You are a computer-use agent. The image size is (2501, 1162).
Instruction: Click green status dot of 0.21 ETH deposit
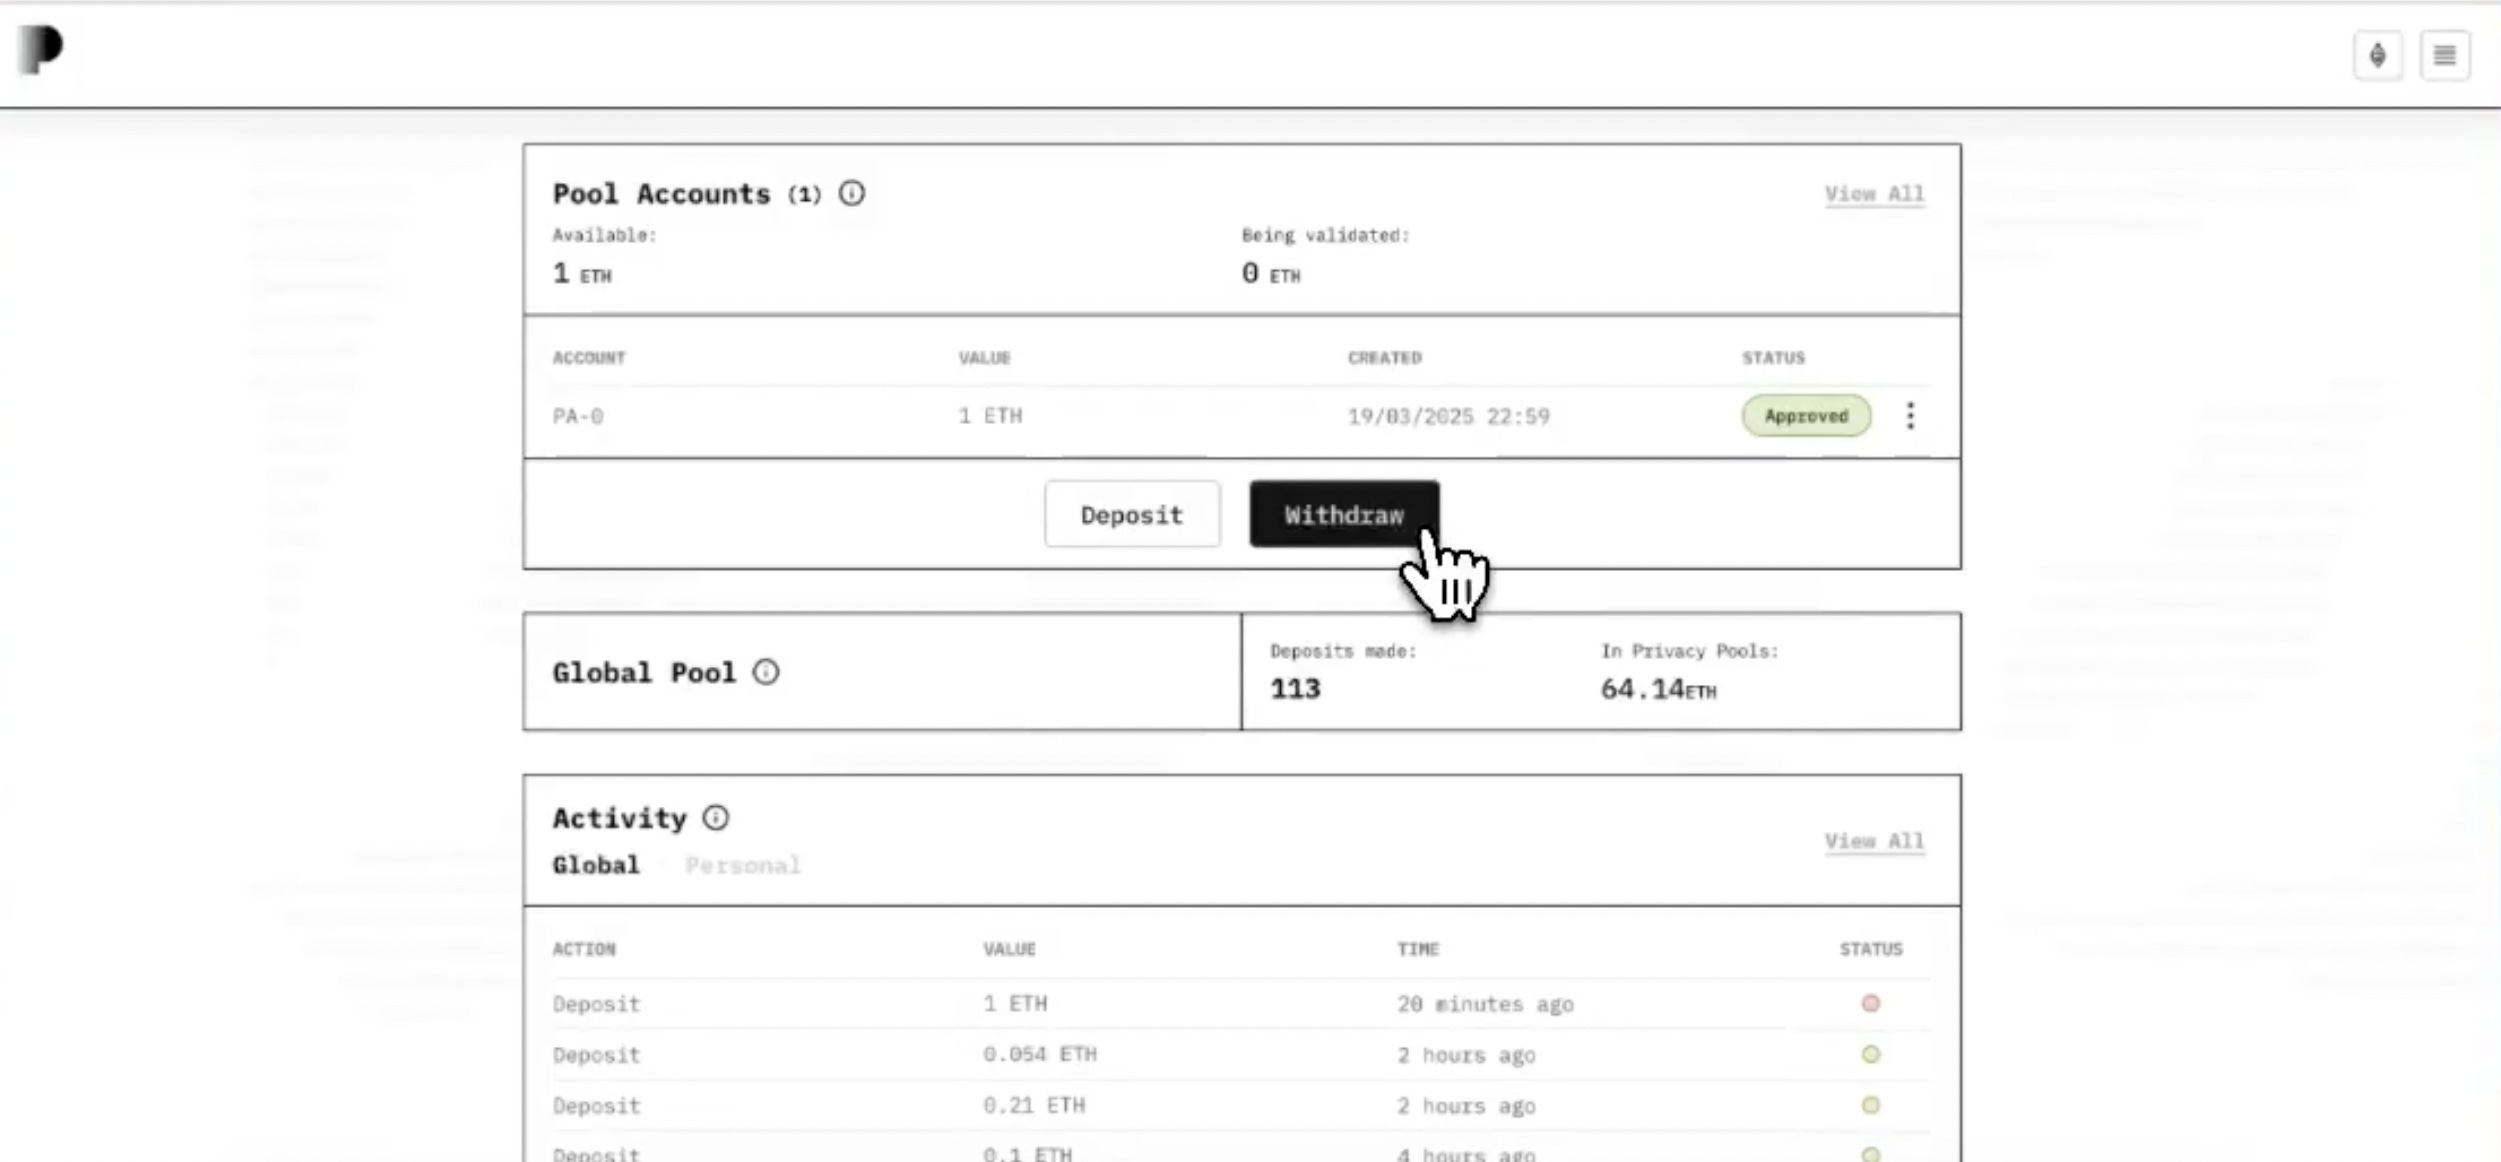tap(1870, 1105)
